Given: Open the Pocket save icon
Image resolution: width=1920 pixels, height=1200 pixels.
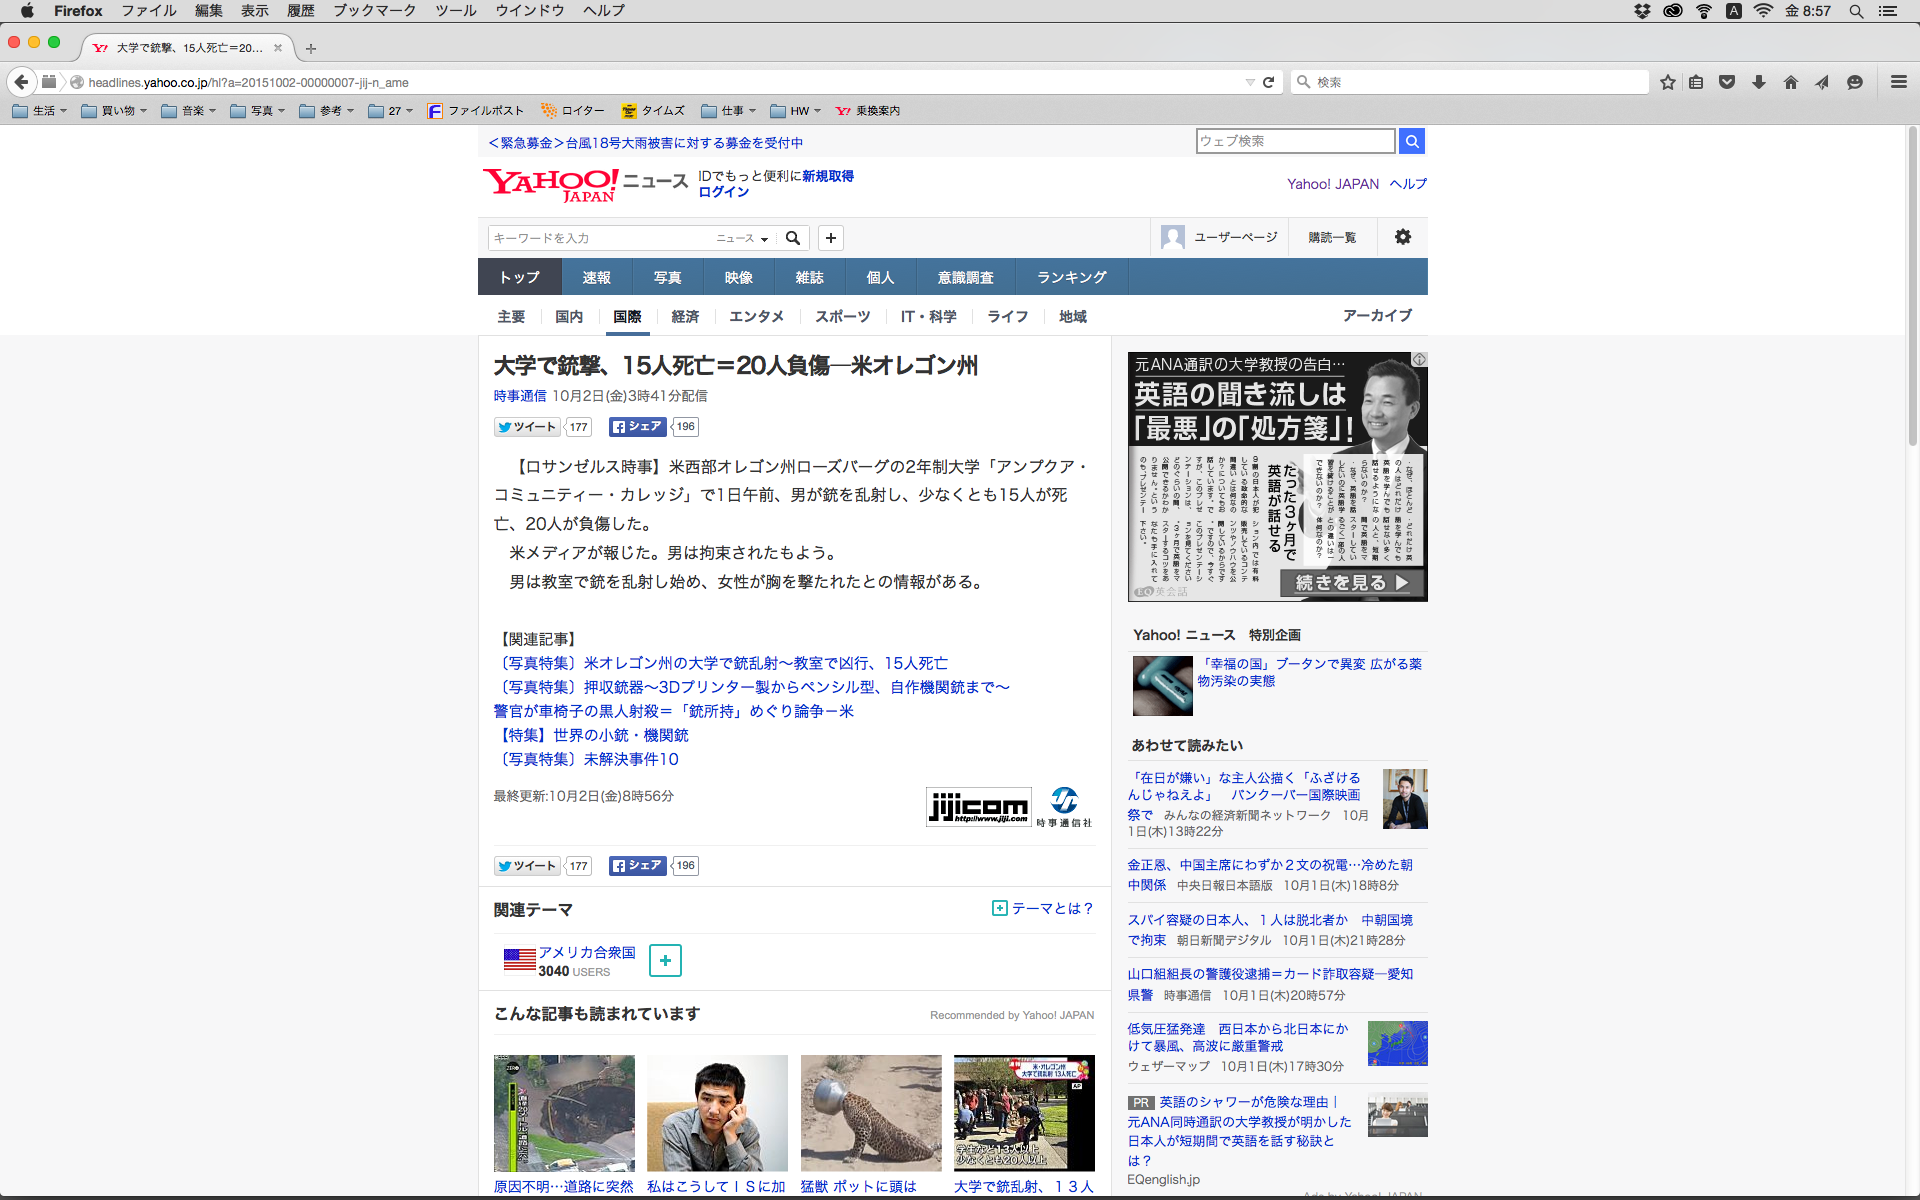Looking at the screenshot, I should pyautogui.click(x=1727, y=82).
